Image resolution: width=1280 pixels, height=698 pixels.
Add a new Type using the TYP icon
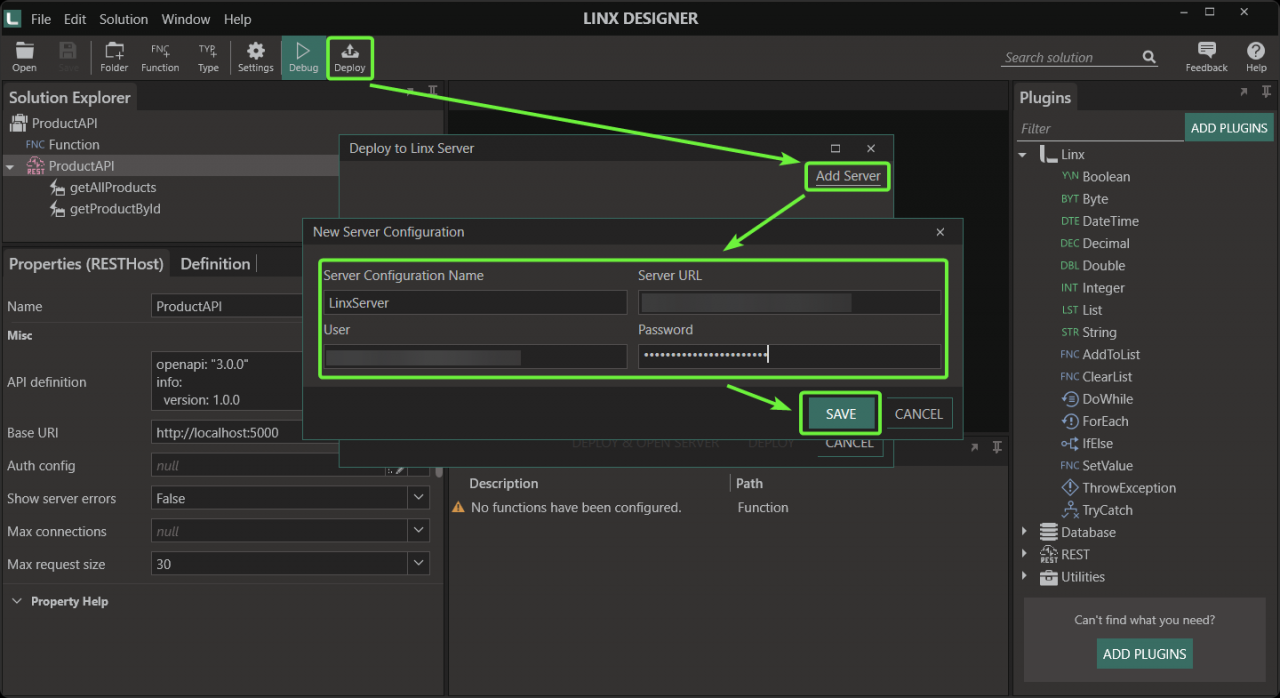[208, 57]
